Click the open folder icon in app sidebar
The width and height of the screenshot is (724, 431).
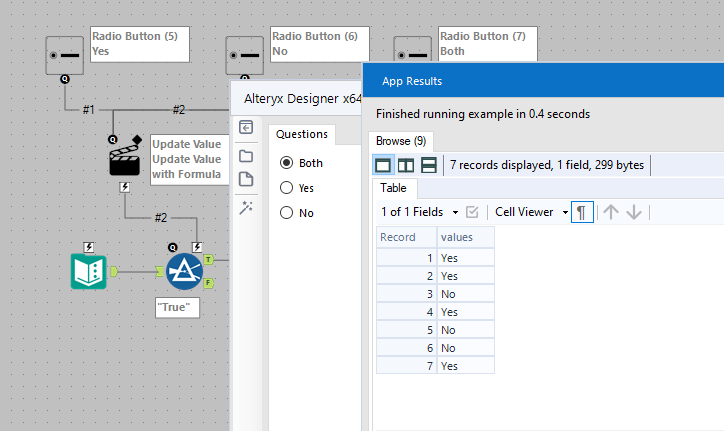246,156
